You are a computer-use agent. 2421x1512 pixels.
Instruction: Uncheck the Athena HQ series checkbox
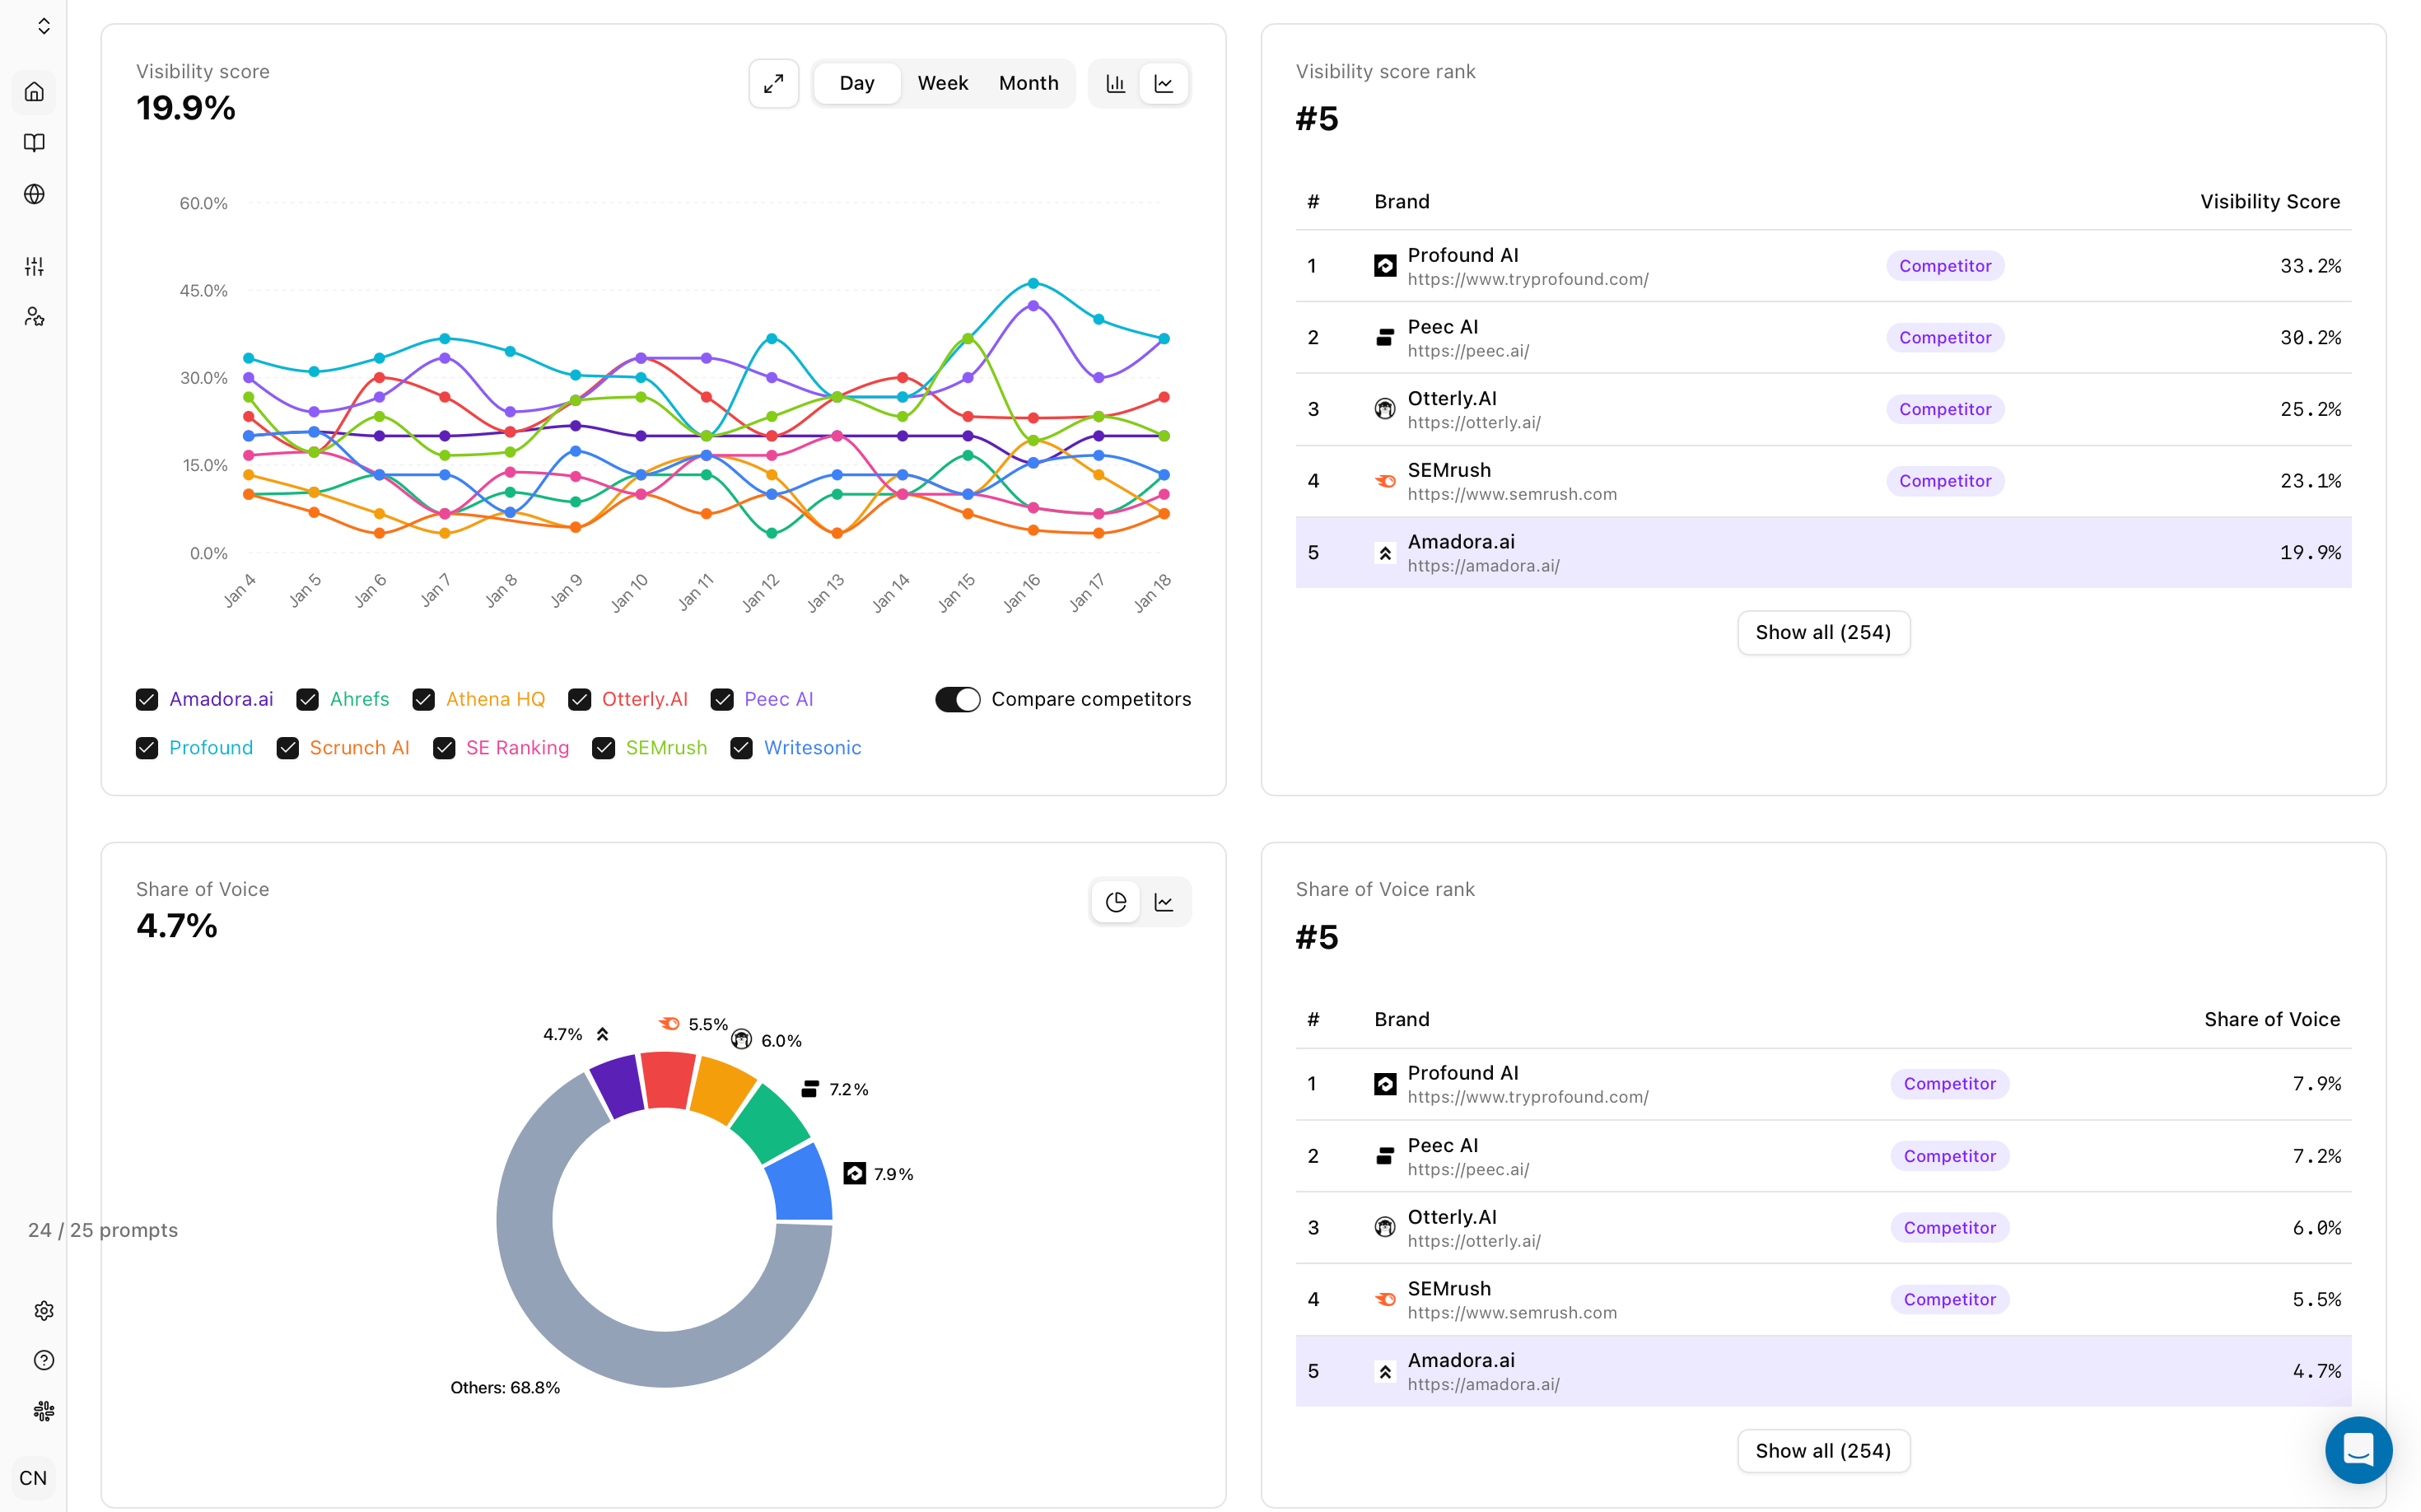pos(424,700)
